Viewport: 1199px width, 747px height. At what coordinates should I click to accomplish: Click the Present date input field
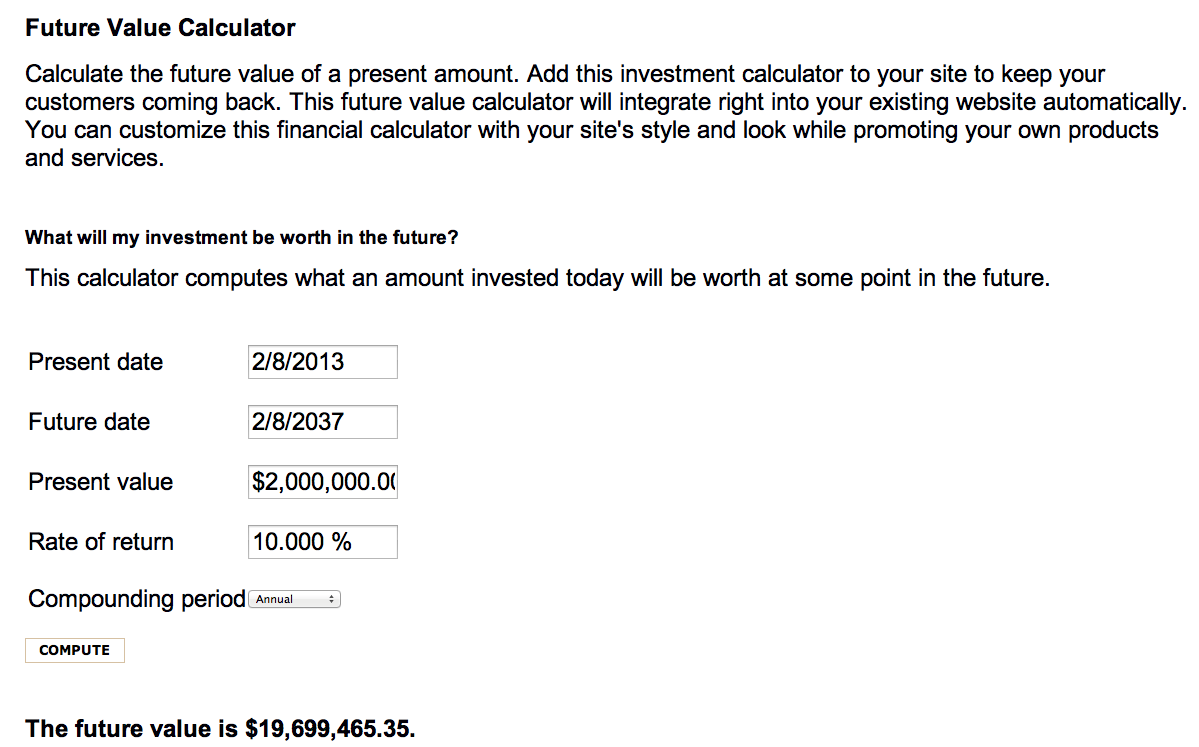[322, 362]
